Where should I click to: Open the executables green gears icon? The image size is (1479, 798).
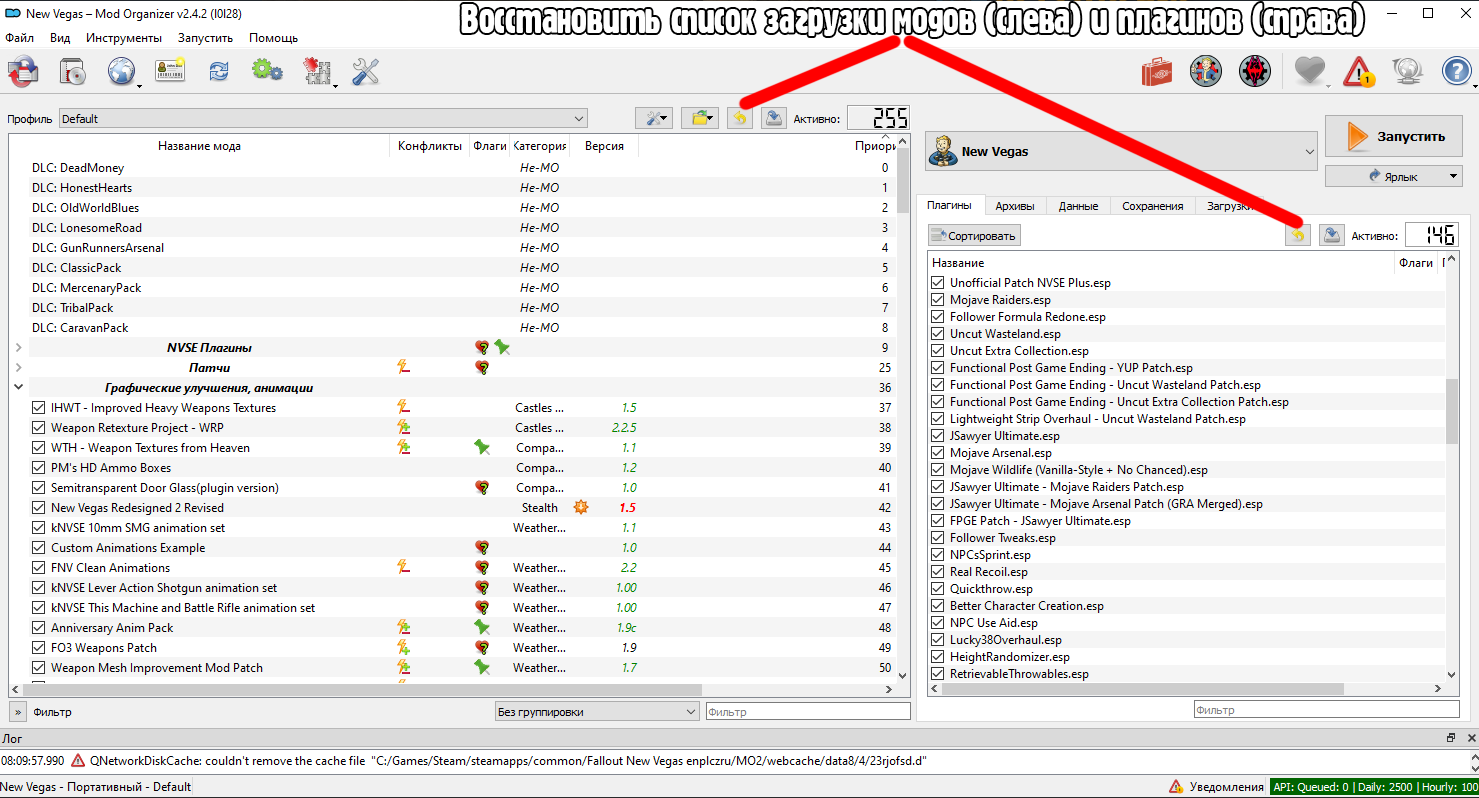(267, 71)
